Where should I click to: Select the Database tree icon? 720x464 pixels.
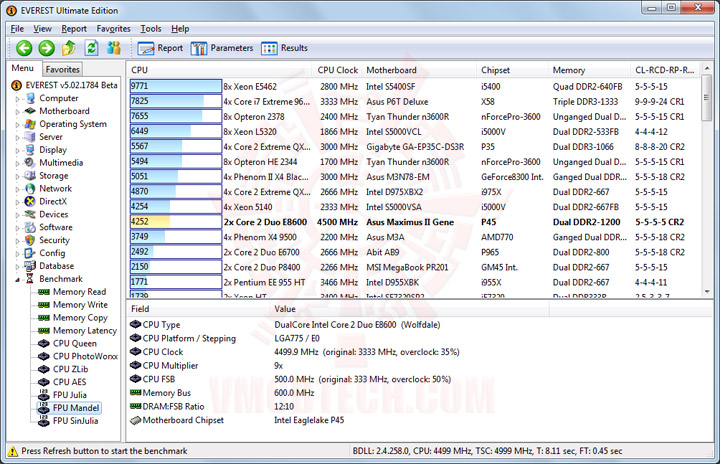point(30,266)
